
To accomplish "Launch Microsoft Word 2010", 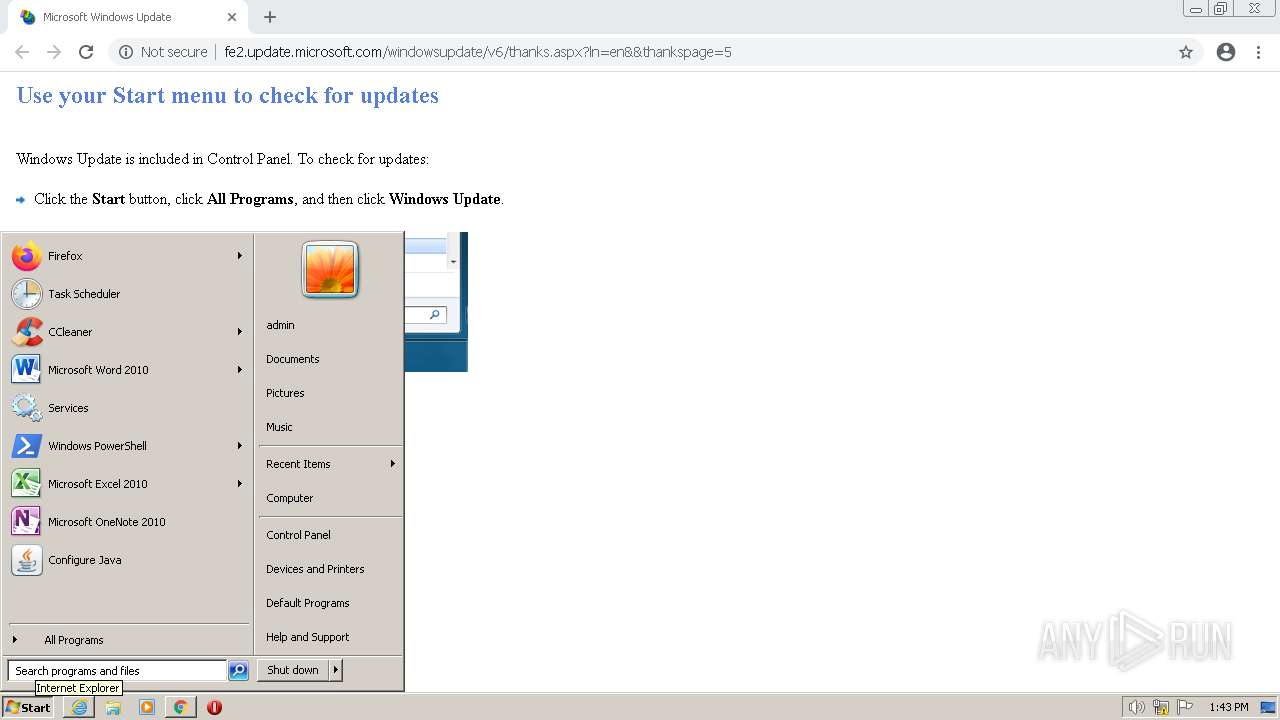I will click(127, 370).
